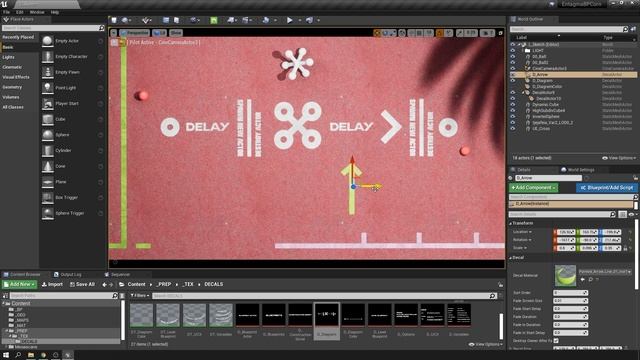
Task: Select the Box Trigger placement icon
Action: tap(48, 198)
